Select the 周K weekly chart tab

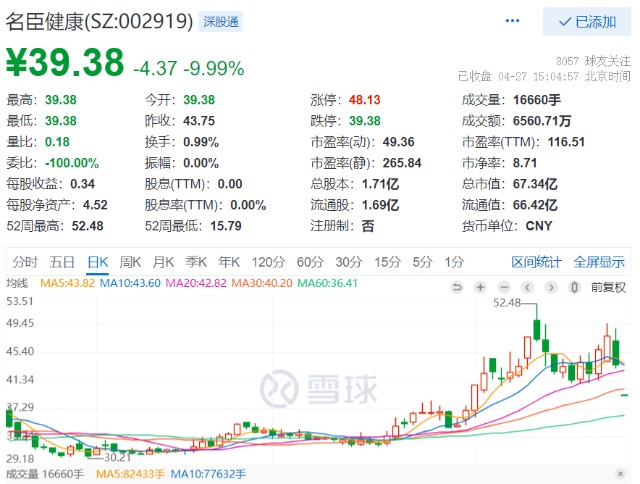[x=130, y=262]
